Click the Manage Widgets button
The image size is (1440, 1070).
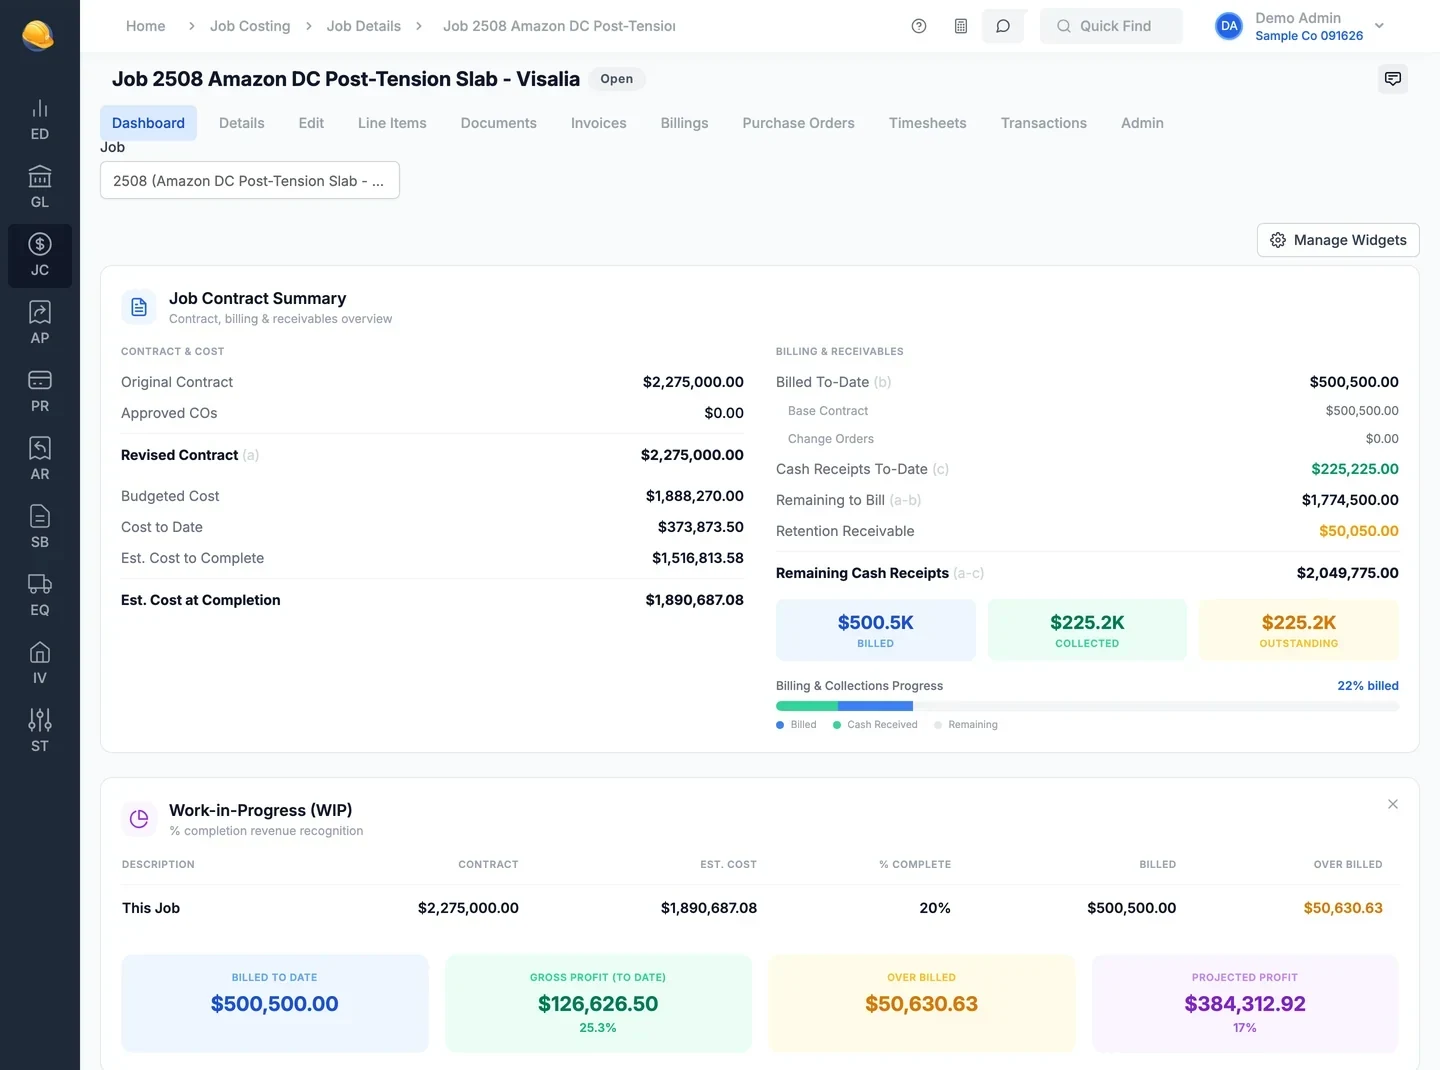1338,240
